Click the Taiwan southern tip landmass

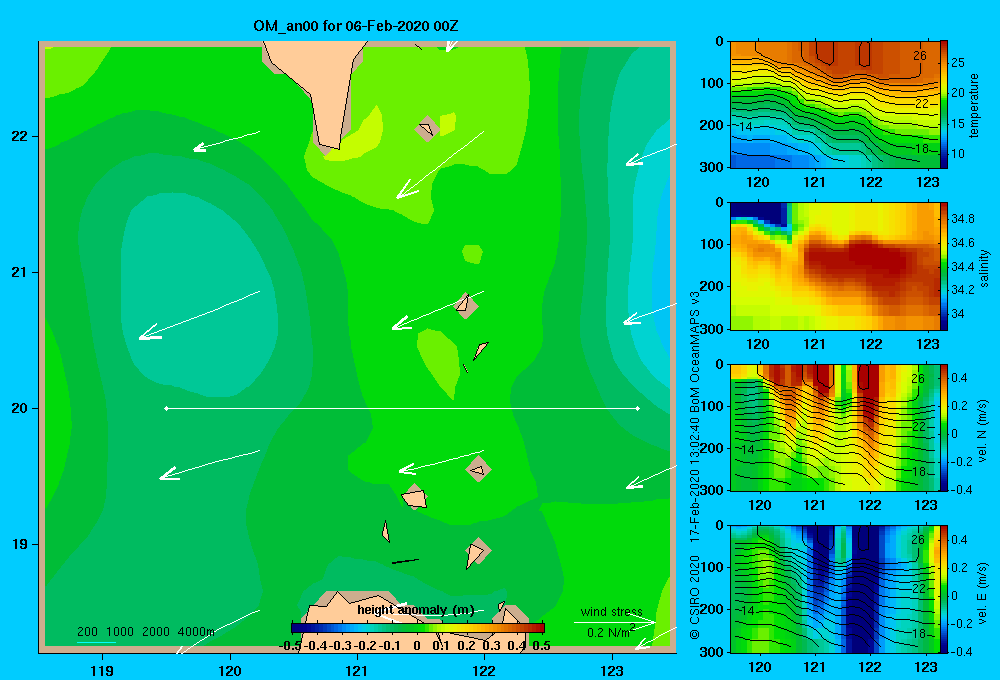click(x=319, y=89)
